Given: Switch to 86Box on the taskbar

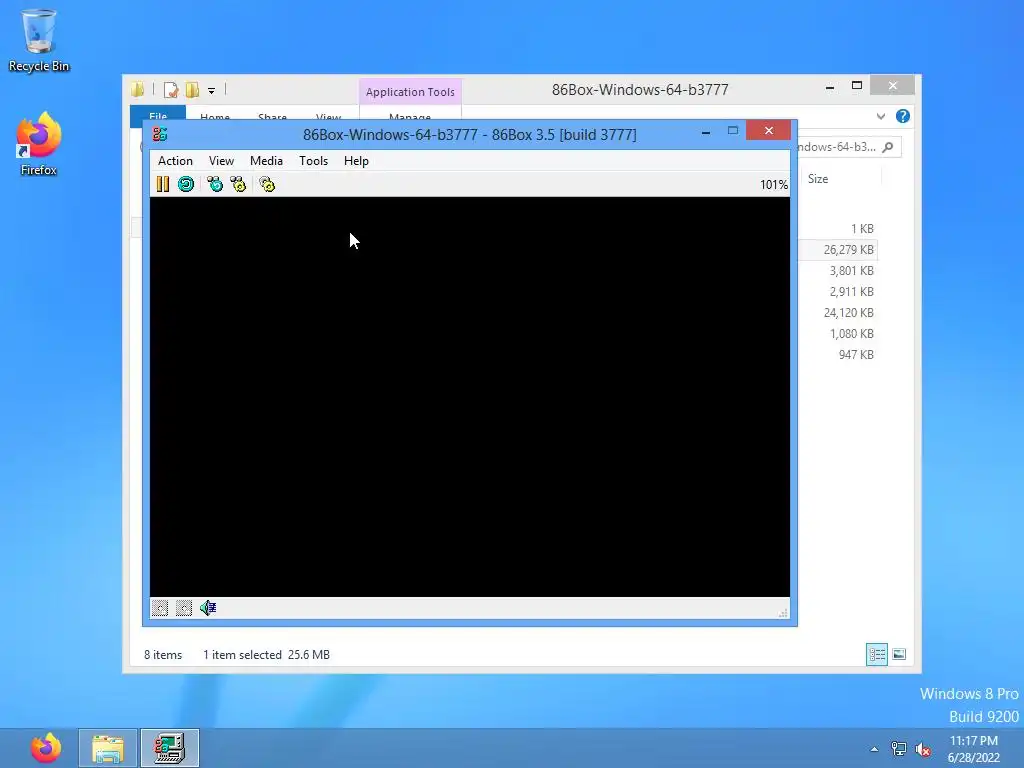Looking at the screenshot, I should pyautogui.click(x=170, y=748).
